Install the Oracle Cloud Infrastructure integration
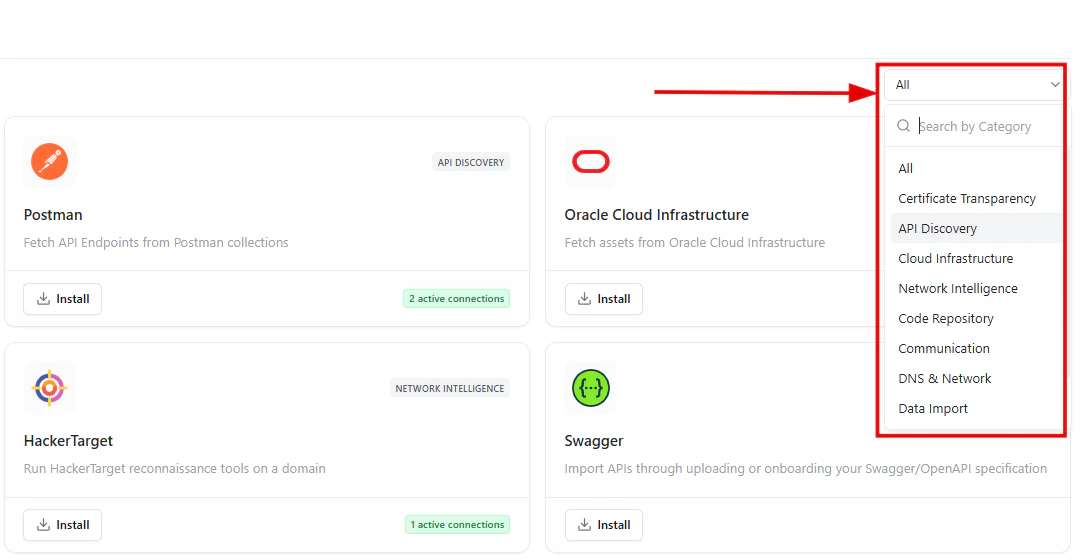The width and height of the screenshot is (1083, 560). click(604, 299)
